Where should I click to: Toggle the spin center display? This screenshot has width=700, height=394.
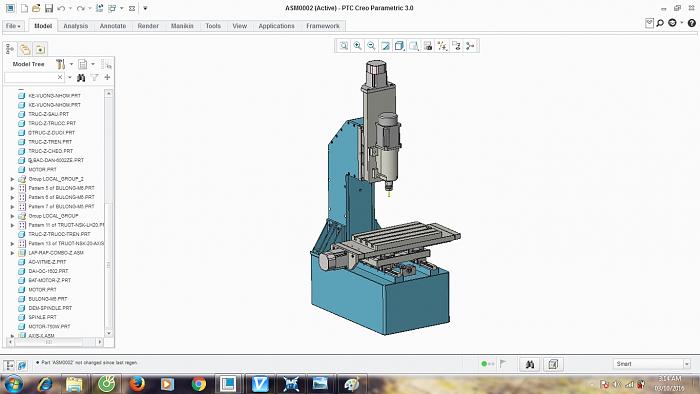(x=470, y=46)
